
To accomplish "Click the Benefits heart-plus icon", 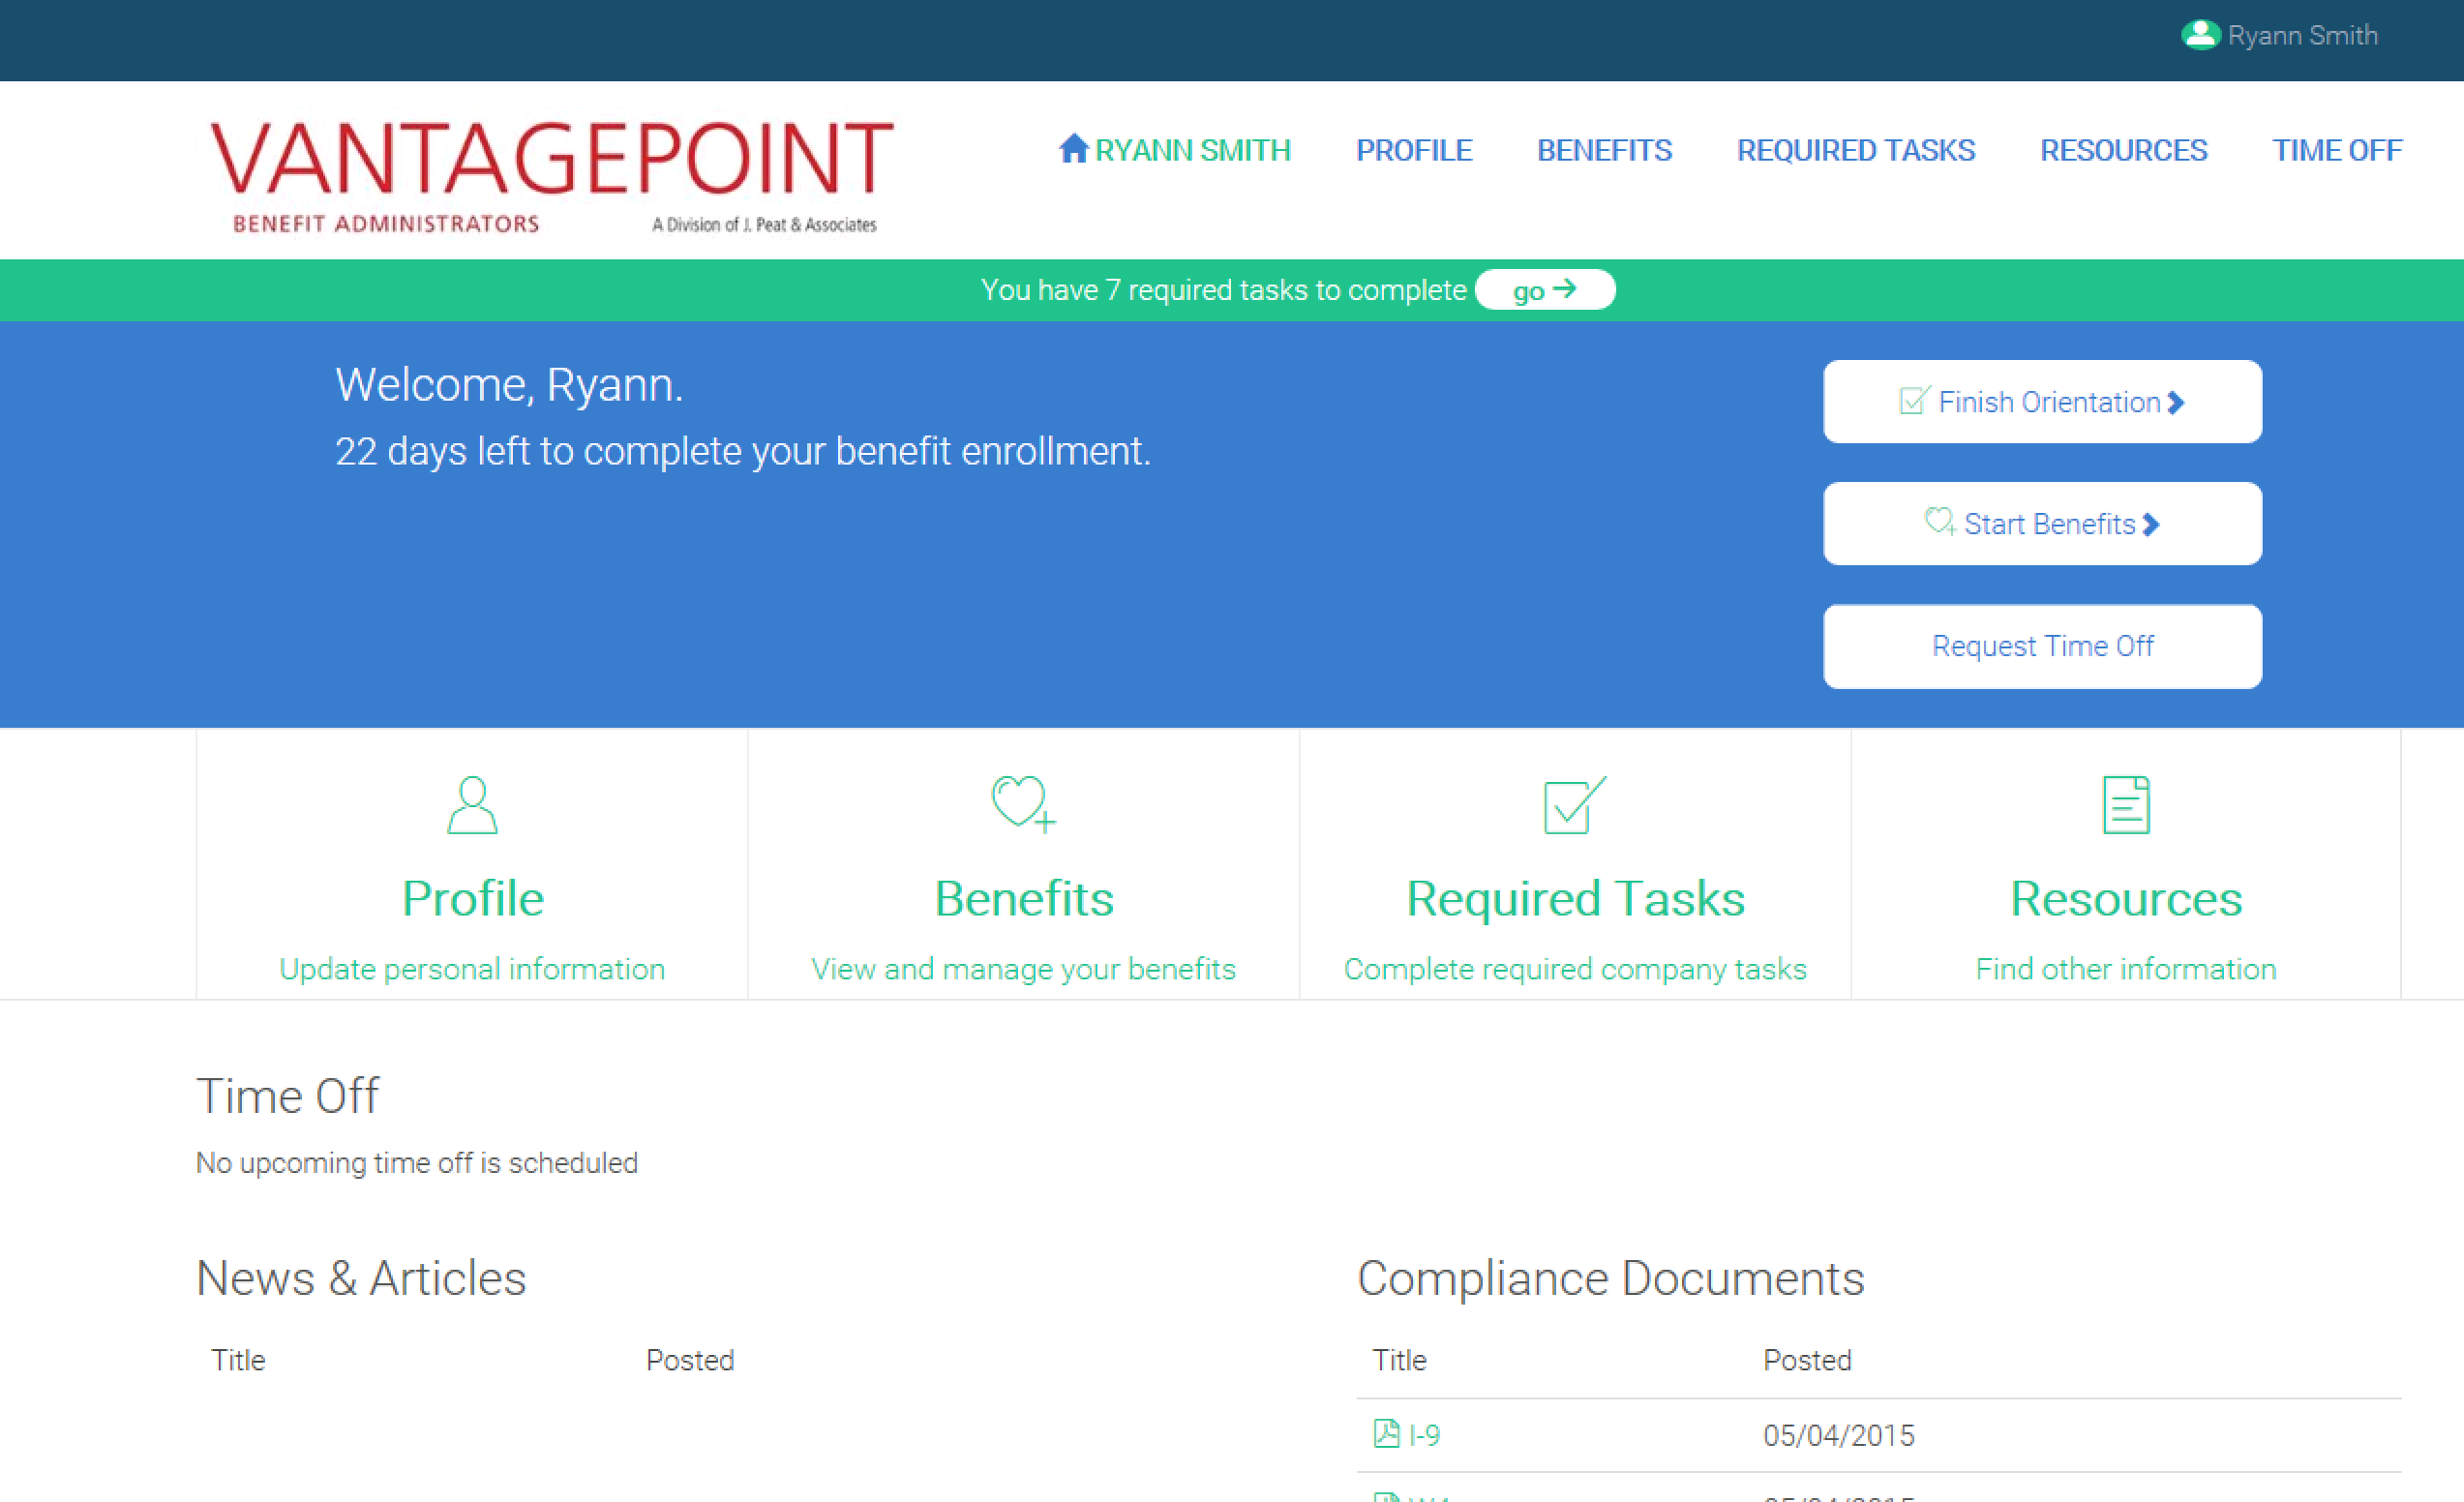I will (x=1023, y=804).
